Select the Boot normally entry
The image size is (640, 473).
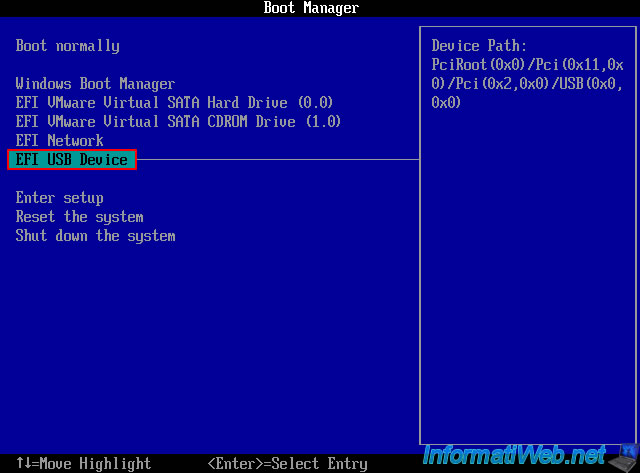coord(68,46)
